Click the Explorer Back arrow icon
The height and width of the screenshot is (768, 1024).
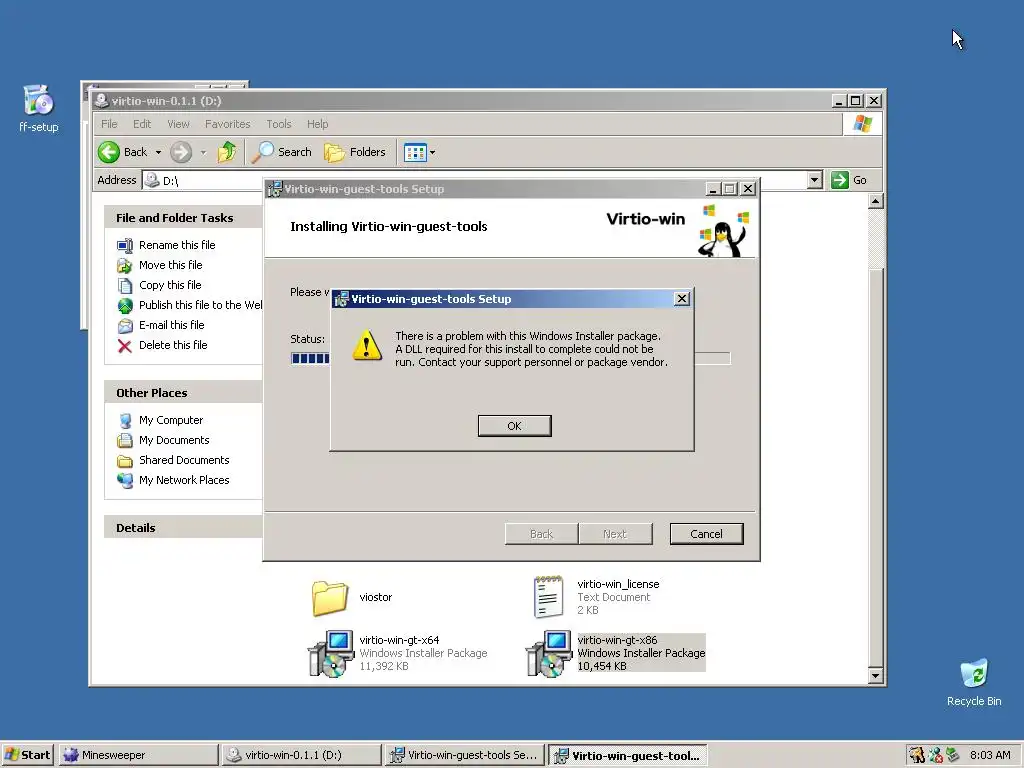(108, 152)
